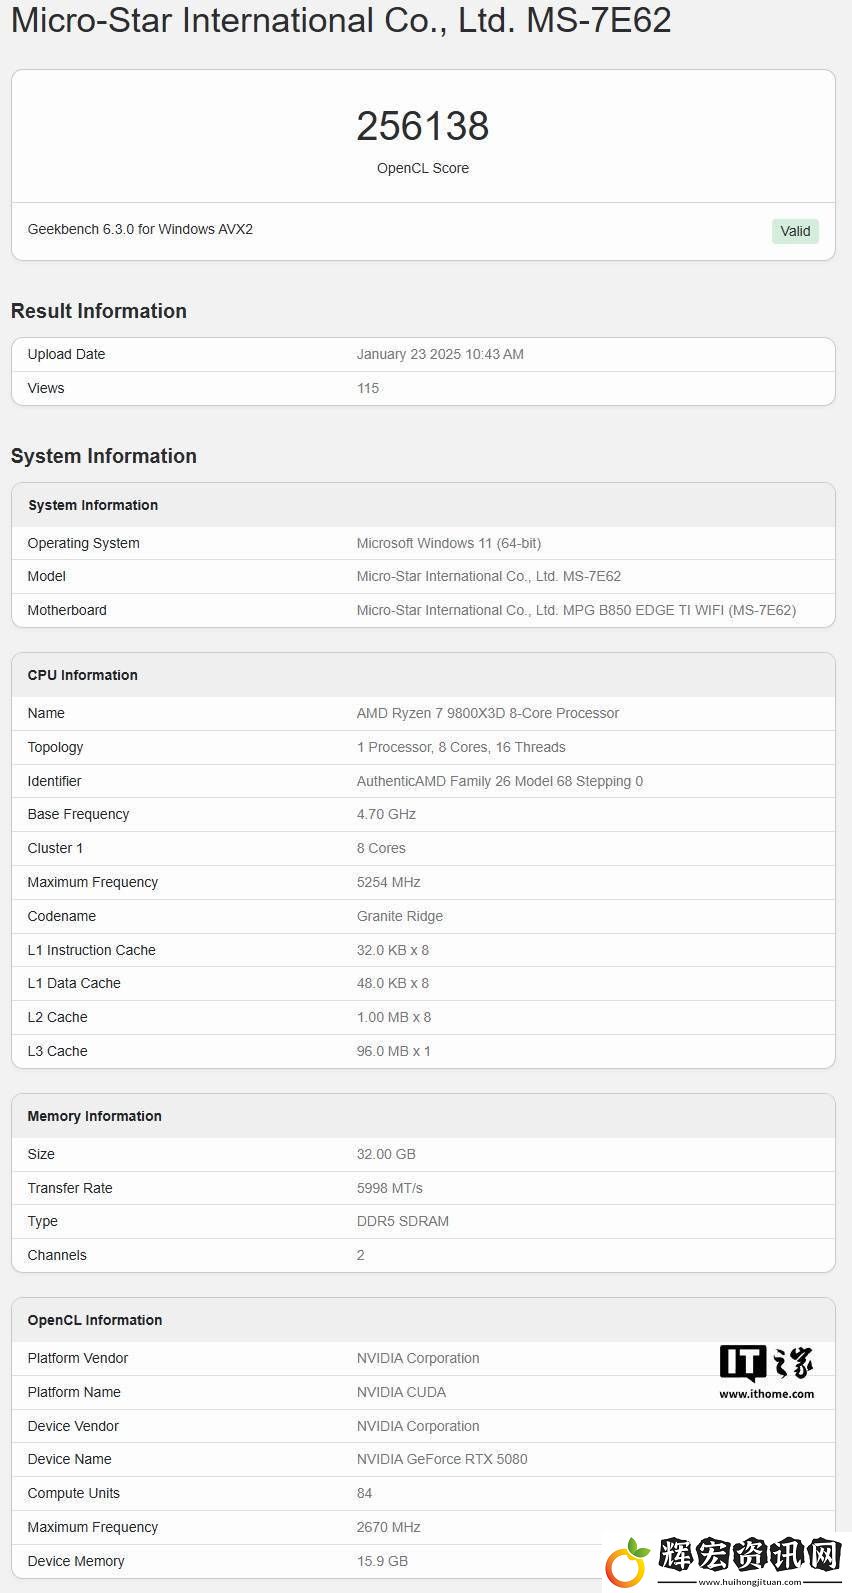The image size is (852, 1593).
Task: Select motherboard MPG B850 EDGE TI WIFI value
Action: coord(576,610)
